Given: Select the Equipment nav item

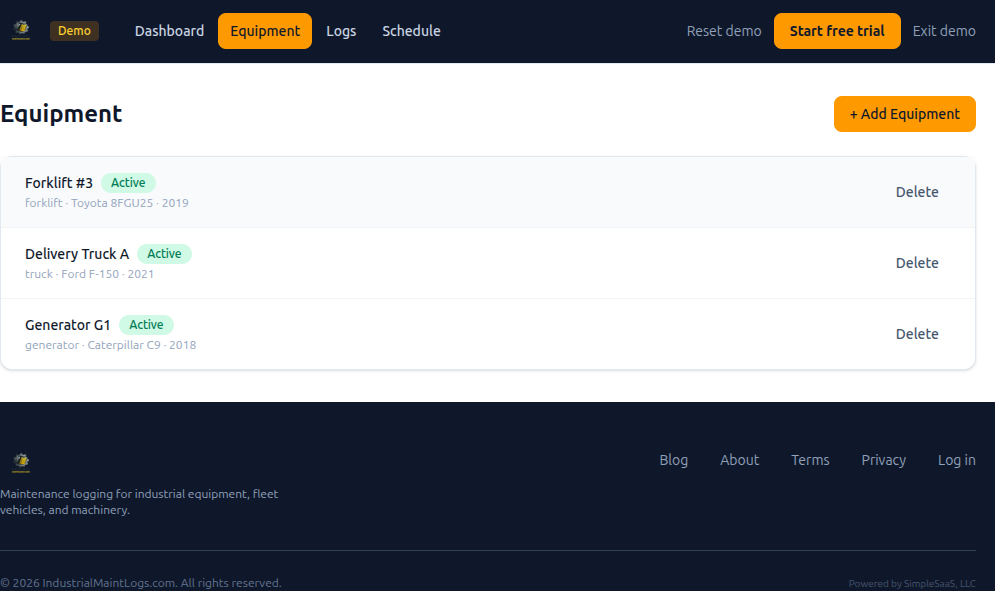Looking at the screenshot, I should click(264, 31).
